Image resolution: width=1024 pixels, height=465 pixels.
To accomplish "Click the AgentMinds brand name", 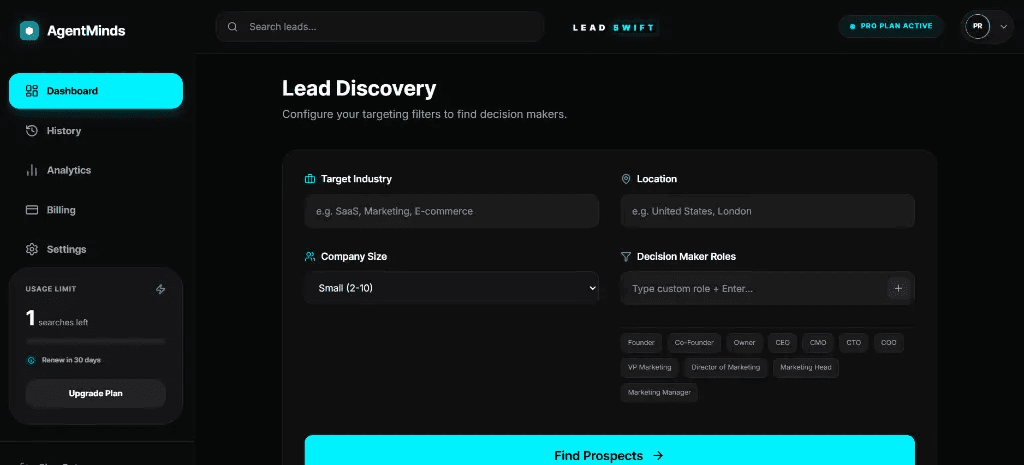I will click(x=86, y=31).
